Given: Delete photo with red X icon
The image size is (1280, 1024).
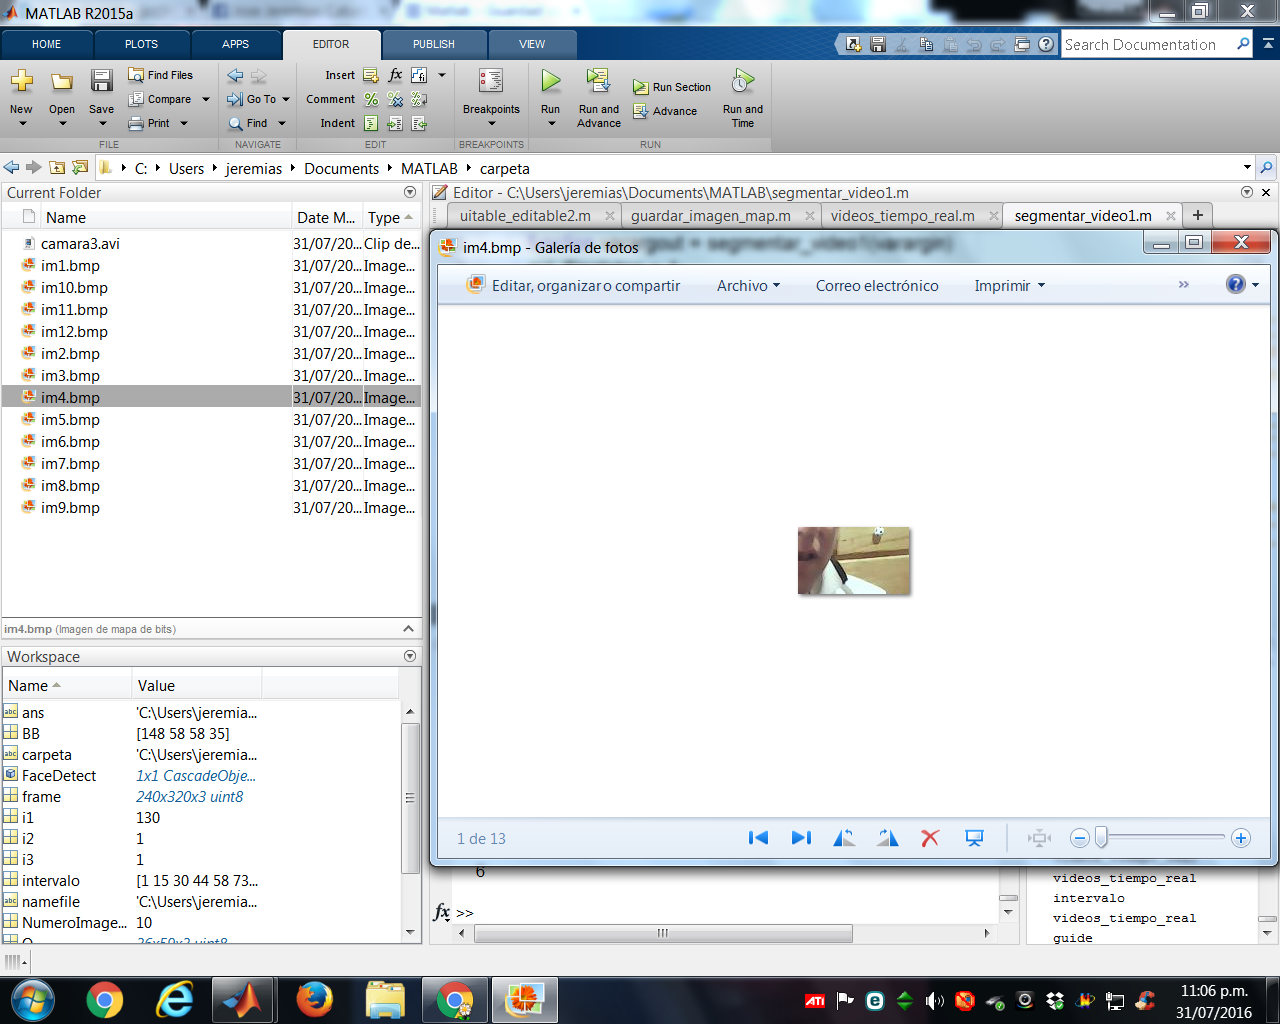Looking at the screenshot, I should [930, 838].
